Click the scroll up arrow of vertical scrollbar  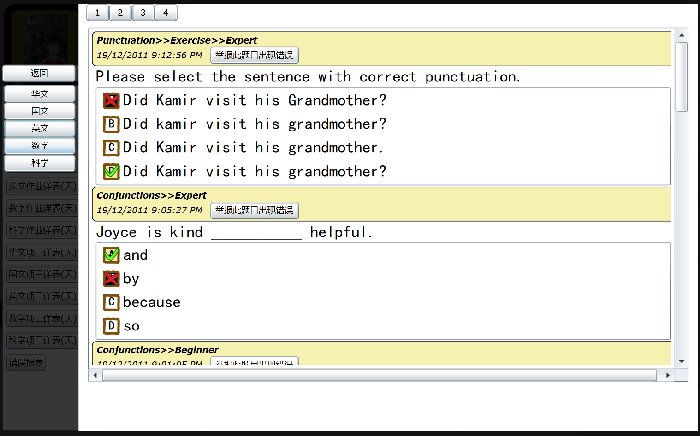coord(681,35)
